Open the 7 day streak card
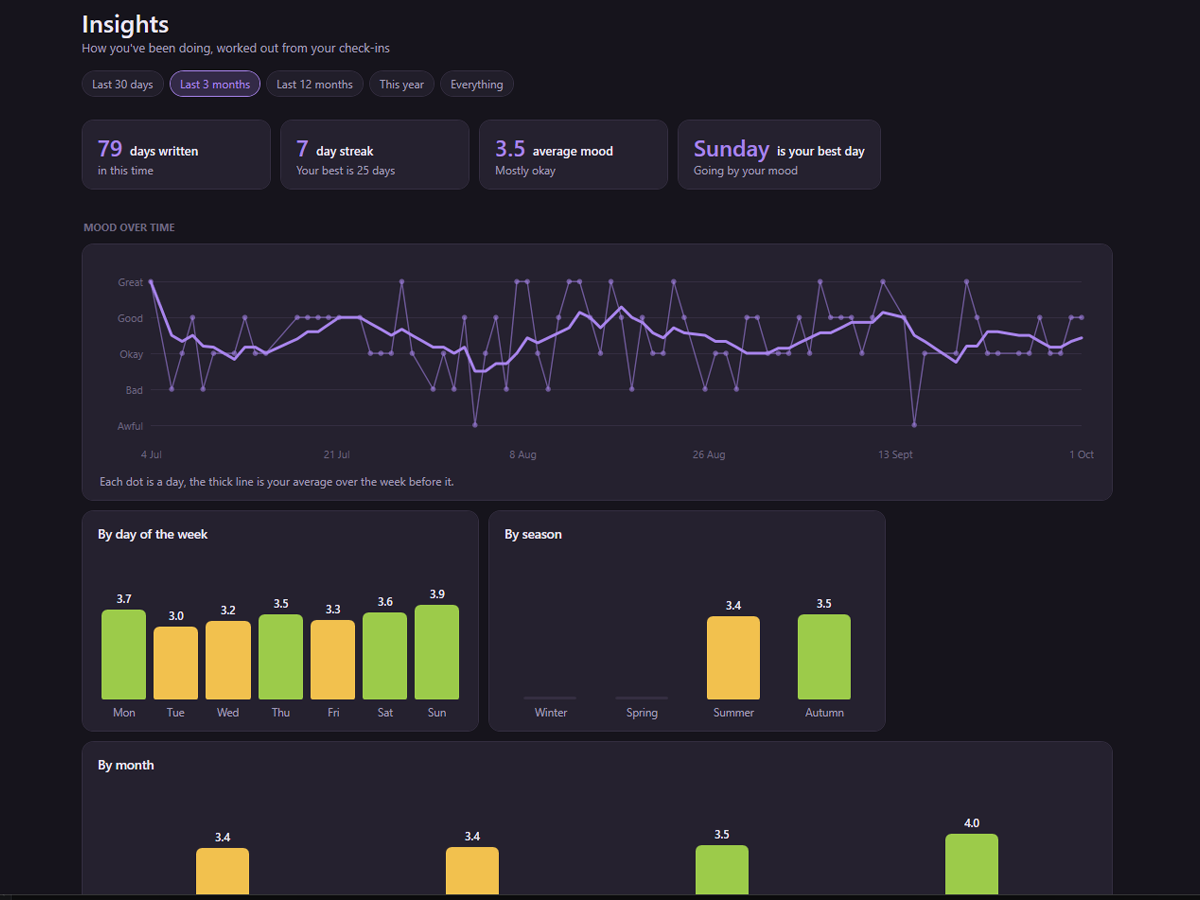 pos(374,155)
